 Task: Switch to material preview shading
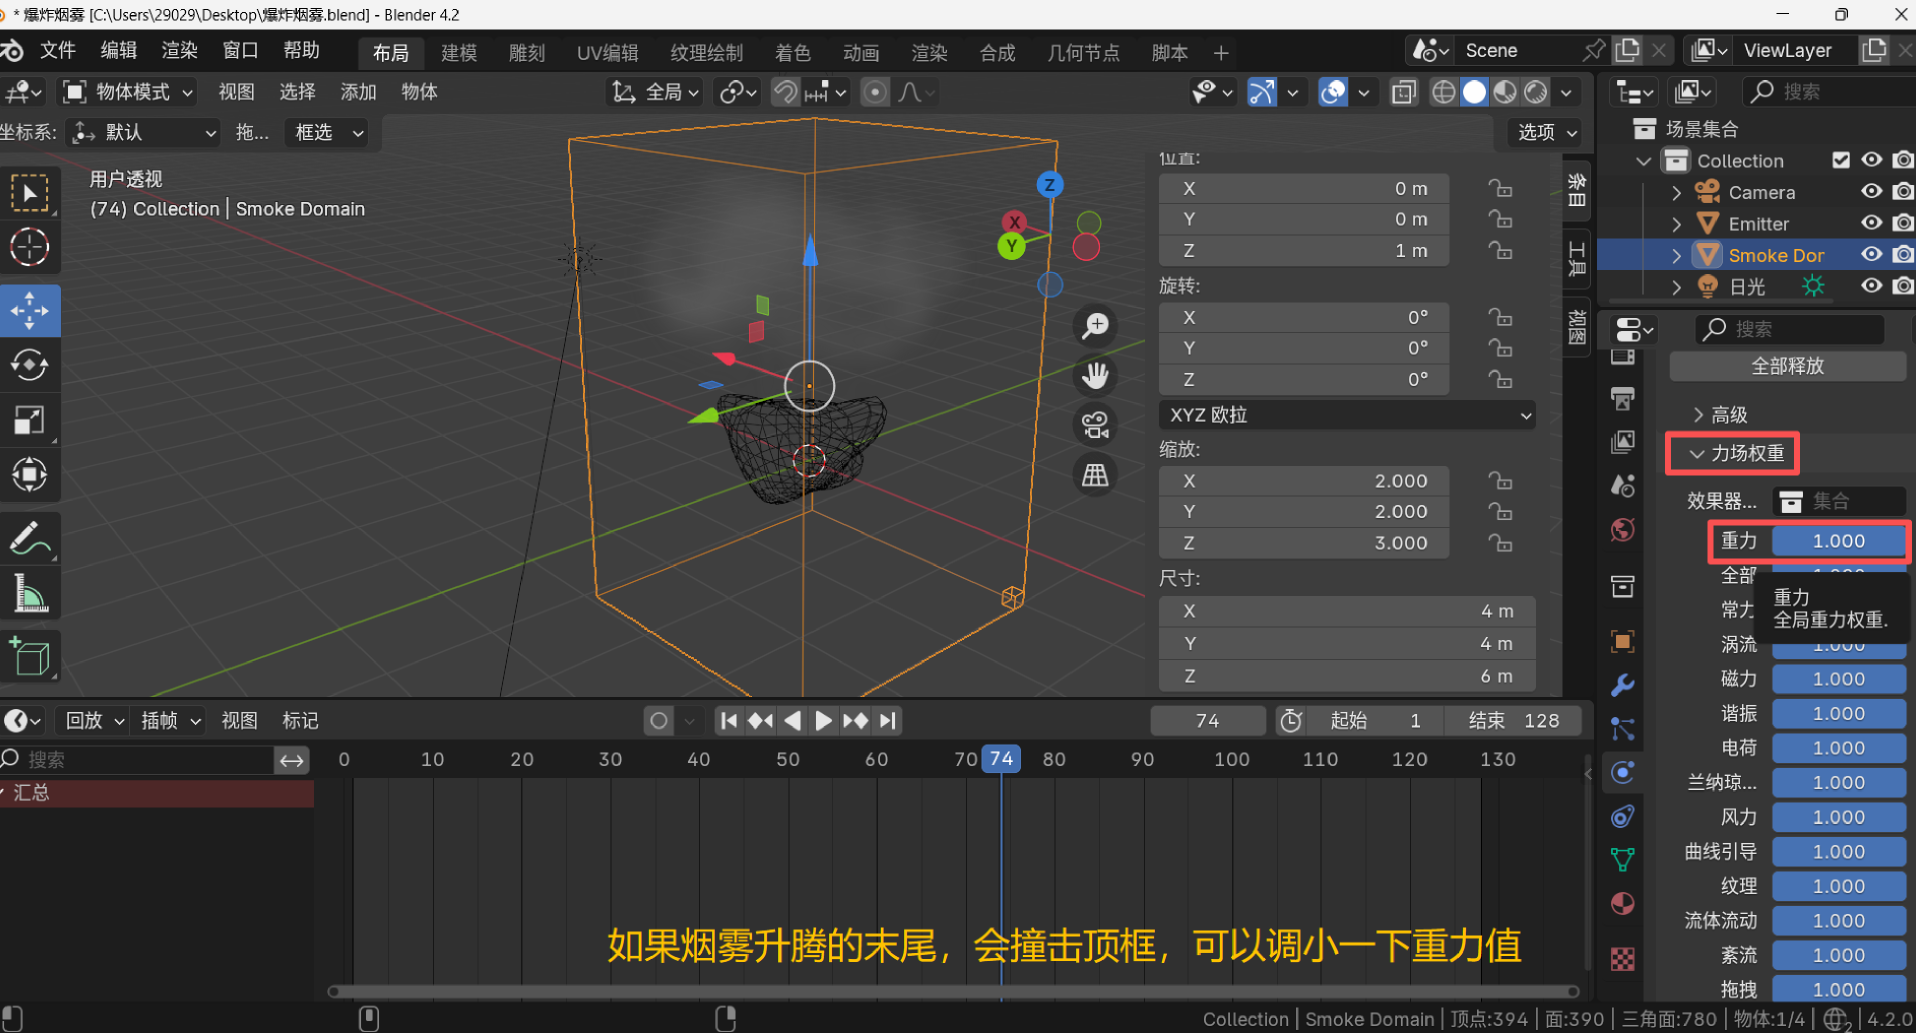click(x=1505, y=92)
